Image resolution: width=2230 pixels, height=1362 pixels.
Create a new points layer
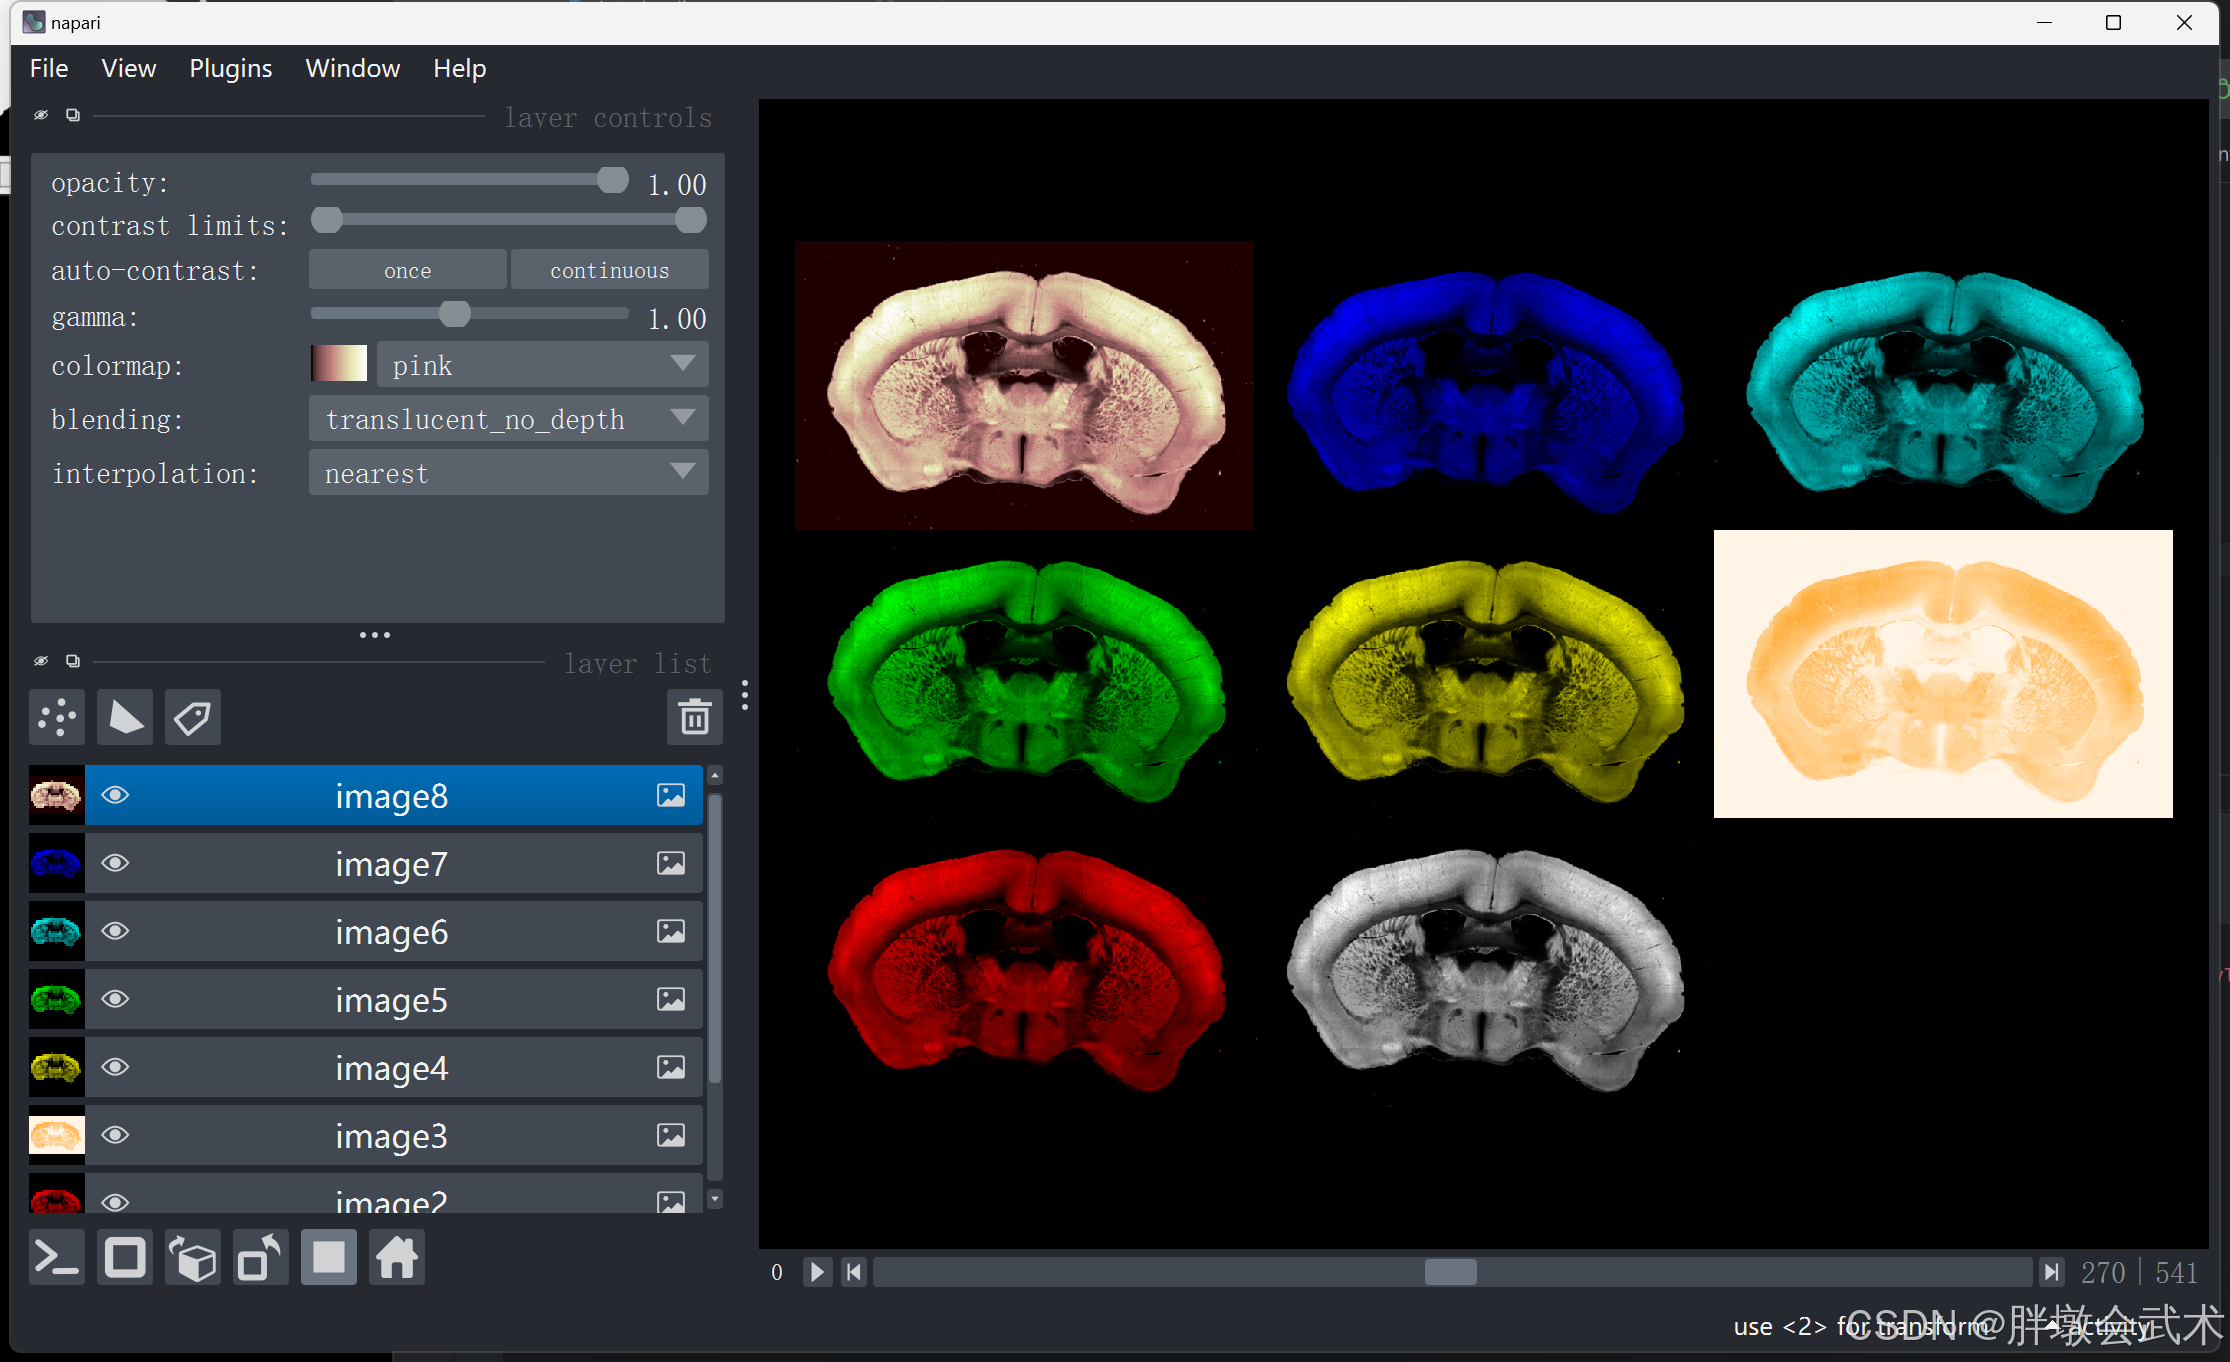57,717
